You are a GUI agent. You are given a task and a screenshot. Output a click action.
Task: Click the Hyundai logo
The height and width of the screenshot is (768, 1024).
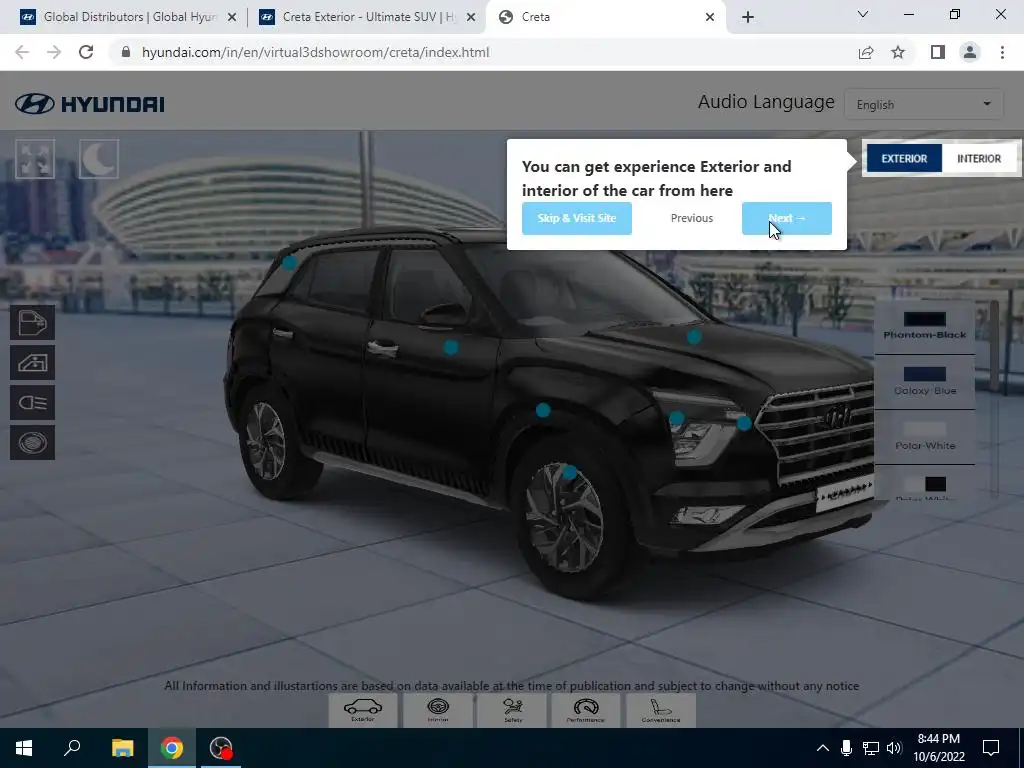90,104
